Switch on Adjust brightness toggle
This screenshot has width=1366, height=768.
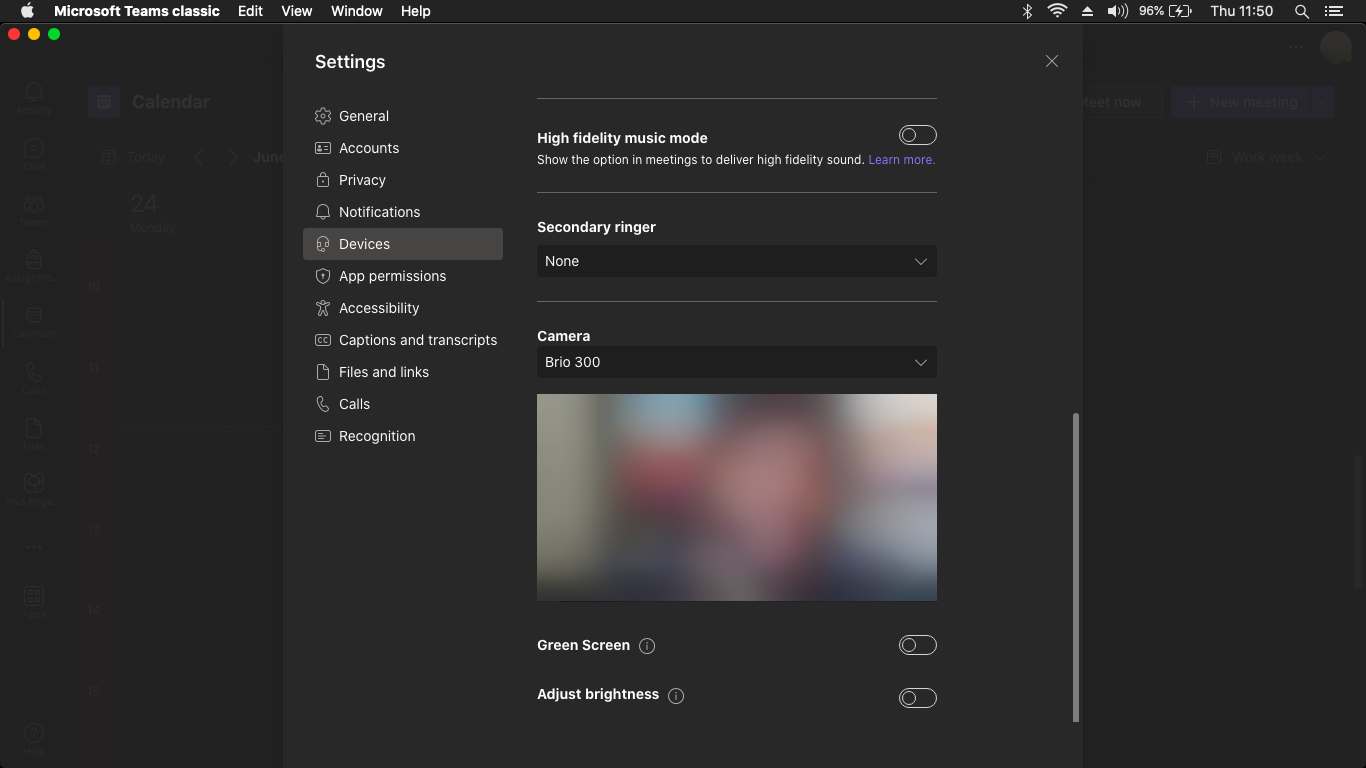(x=917, y=698)
